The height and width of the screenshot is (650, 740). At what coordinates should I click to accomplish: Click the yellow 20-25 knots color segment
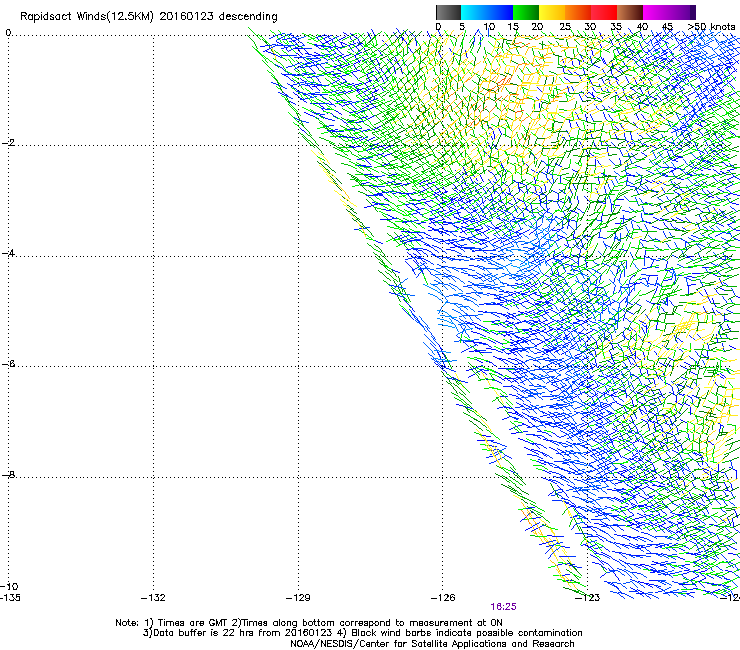click(552, 12)
